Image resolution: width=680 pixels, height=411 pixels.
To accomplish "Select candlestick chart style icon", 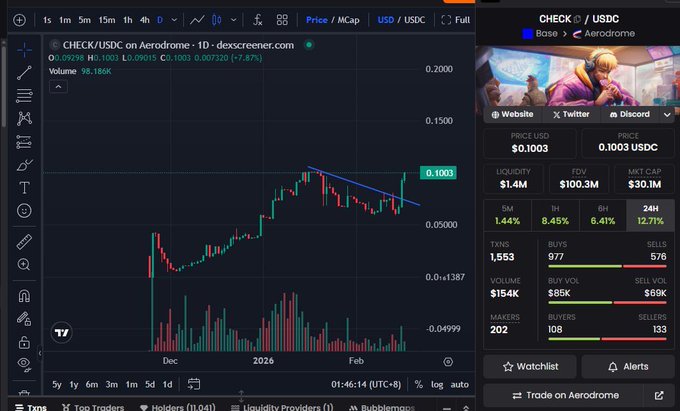I will (x=217, y=20).
